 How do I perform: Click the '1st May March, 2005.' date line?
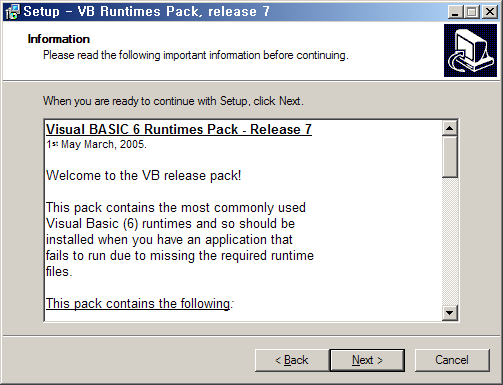point(96,144)
